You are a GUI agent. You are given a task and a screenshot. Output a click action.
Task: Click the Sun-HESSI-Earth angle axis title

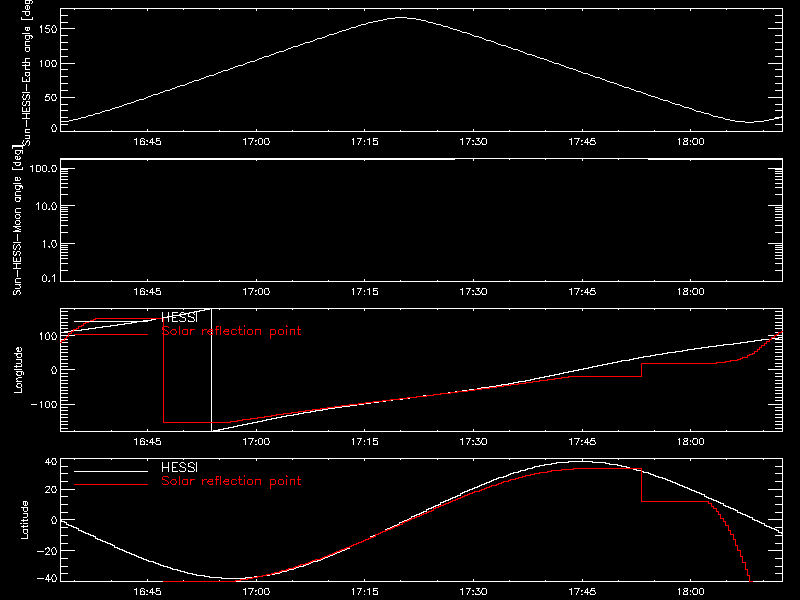(27, 73)
